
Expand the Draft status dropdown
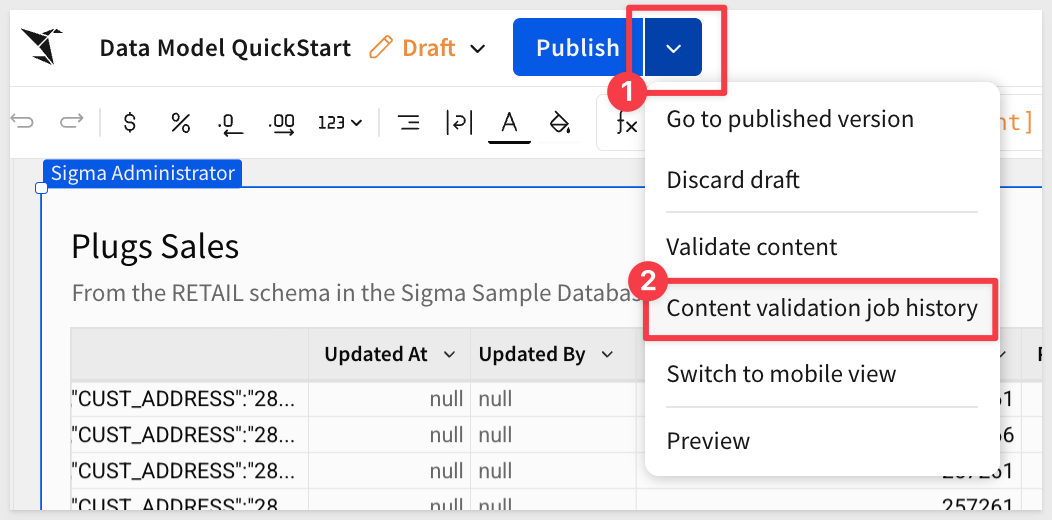pos(478,48)
